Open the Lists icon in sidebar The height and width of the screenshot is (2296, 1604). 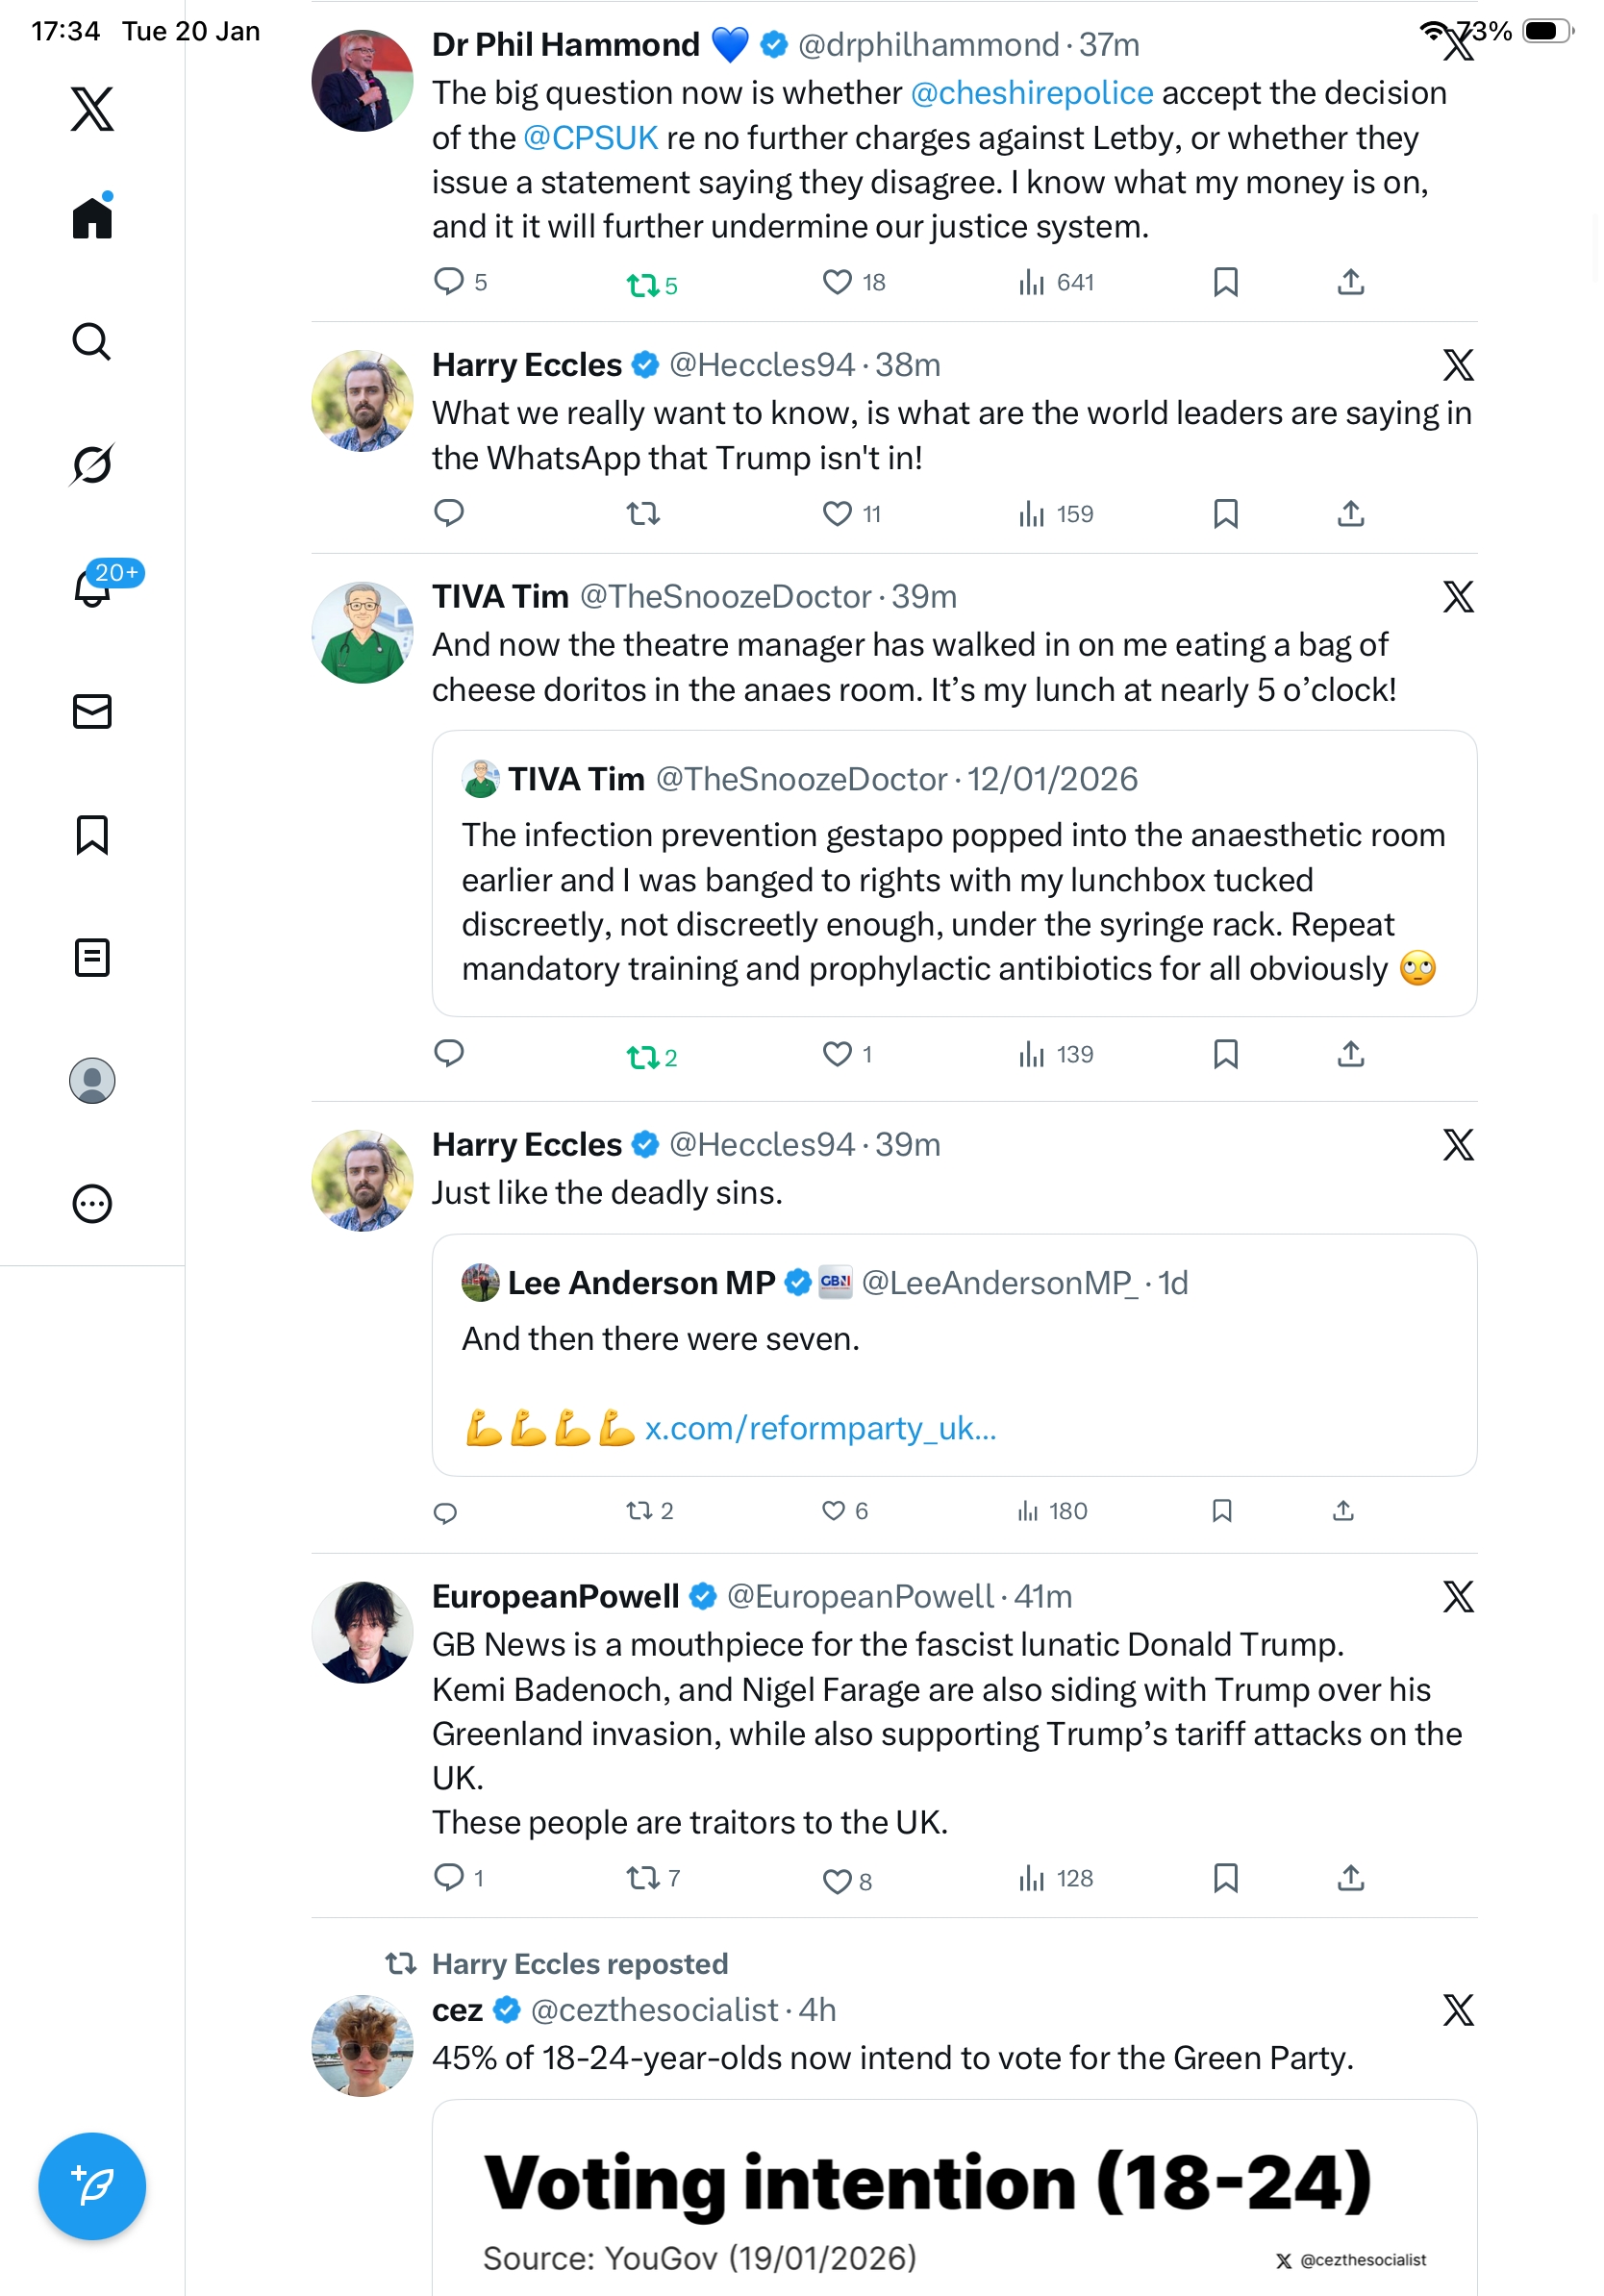[x=92, y=957]
